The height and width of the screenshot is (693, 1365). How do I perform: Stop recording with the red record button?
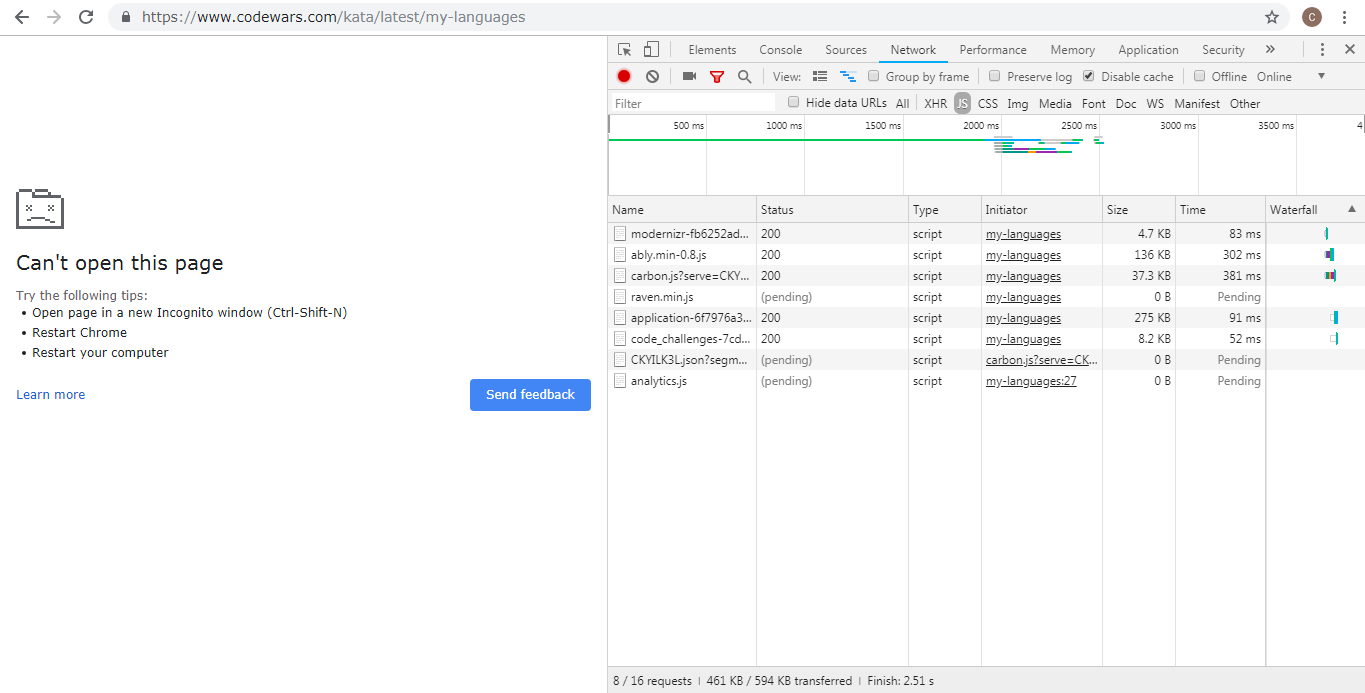pos(623,76)
